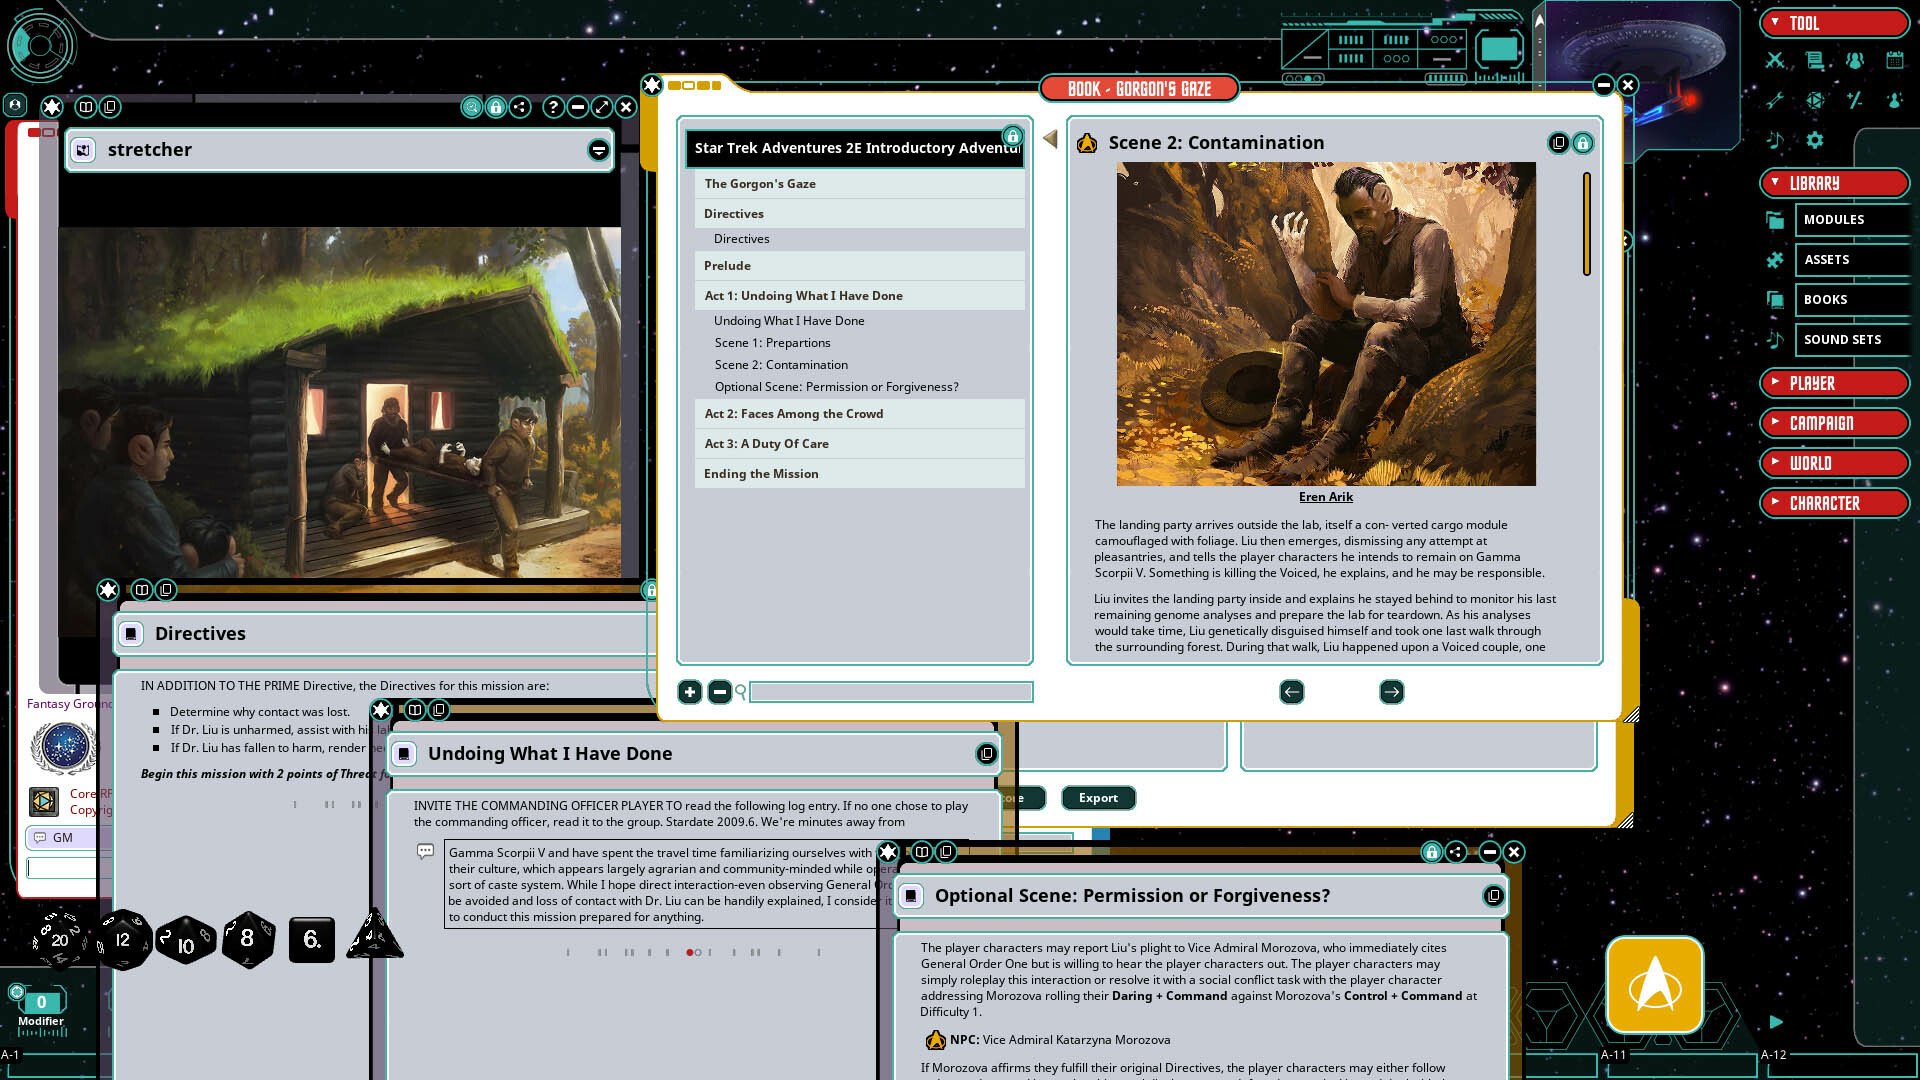Open the Calendar tool icon
The height and width of the screenshot is (1080, 1920).
(x=1893, y=60)
